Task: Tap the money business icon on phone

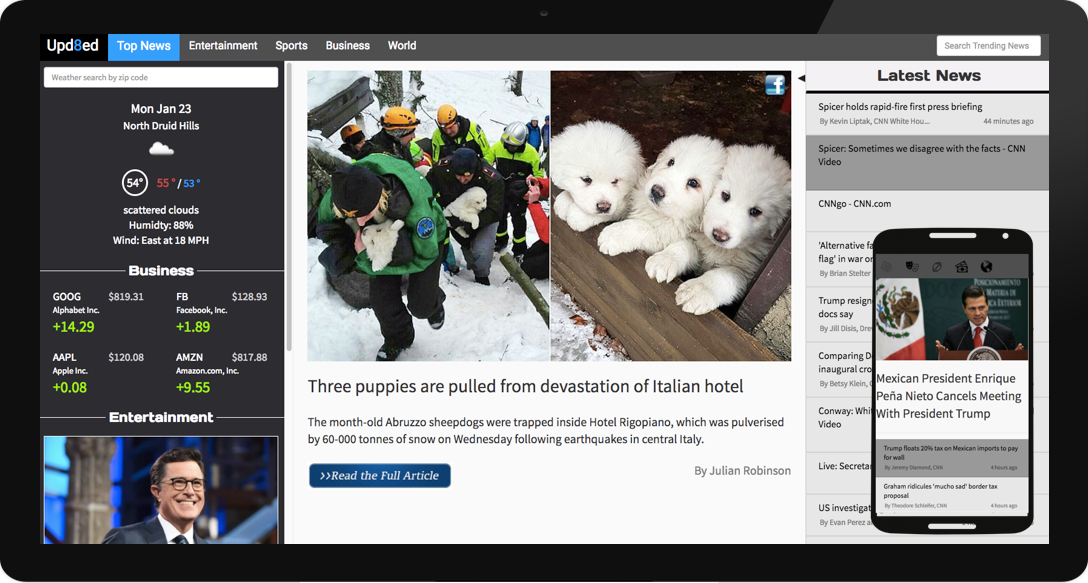Action: coord(961,267)
